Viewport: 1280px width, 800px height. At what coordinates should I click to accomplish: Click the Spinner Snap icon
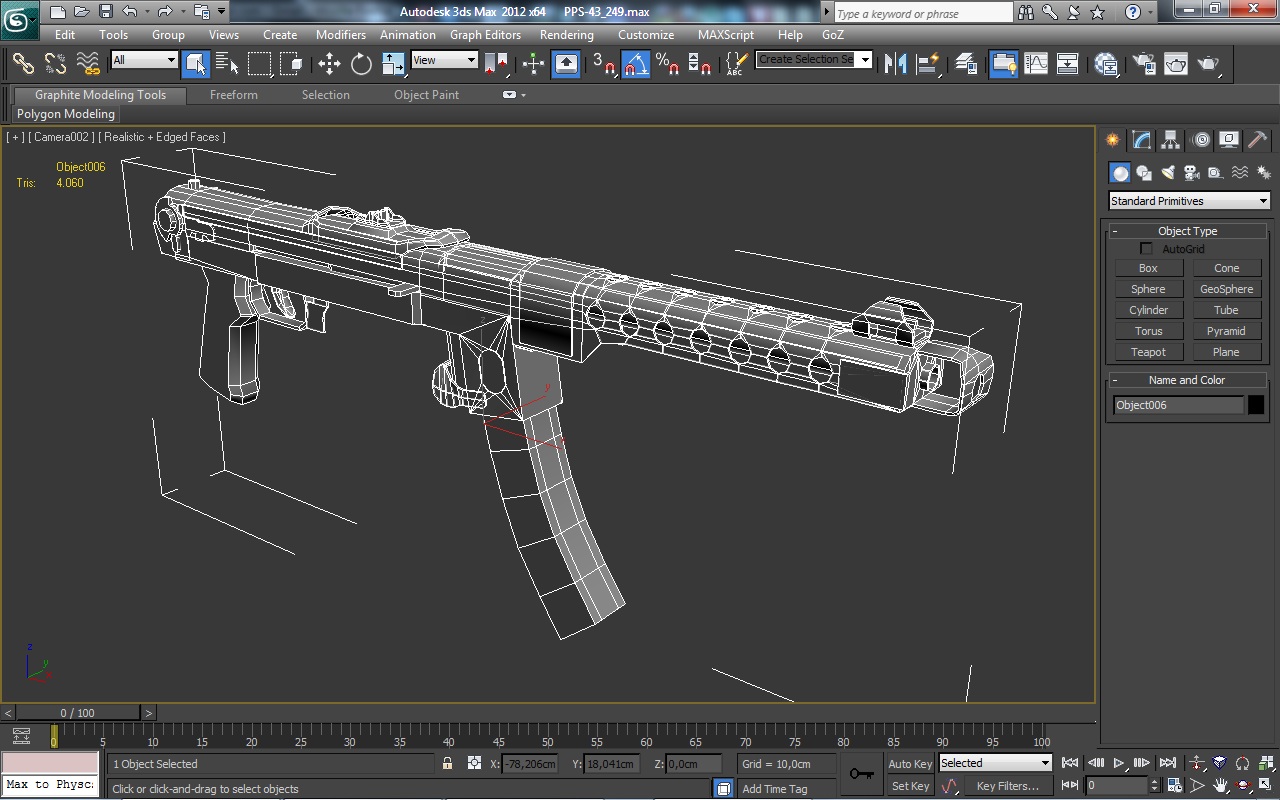click(700, 63)
